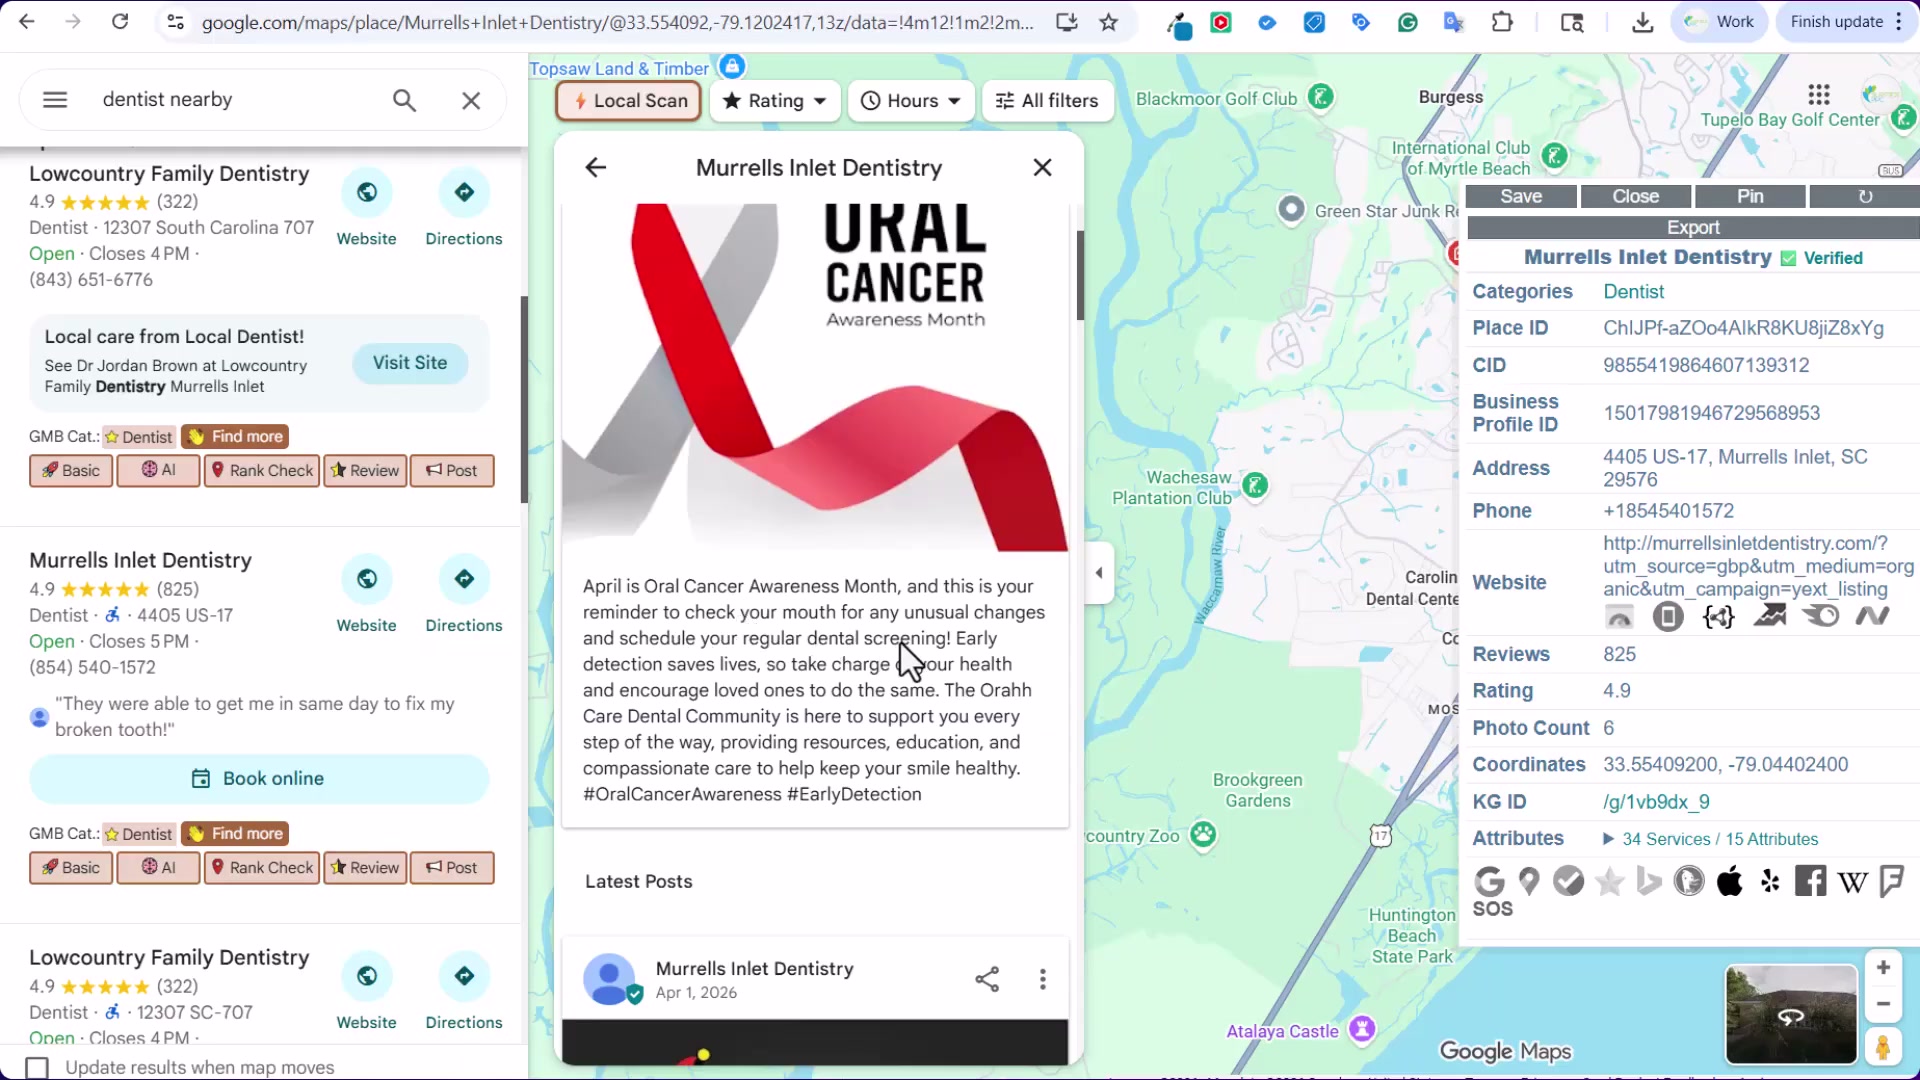Open Chrome extensions puzzle icon
Viewport: 1920px width, 1080px height.
[x=1502, y=22]
